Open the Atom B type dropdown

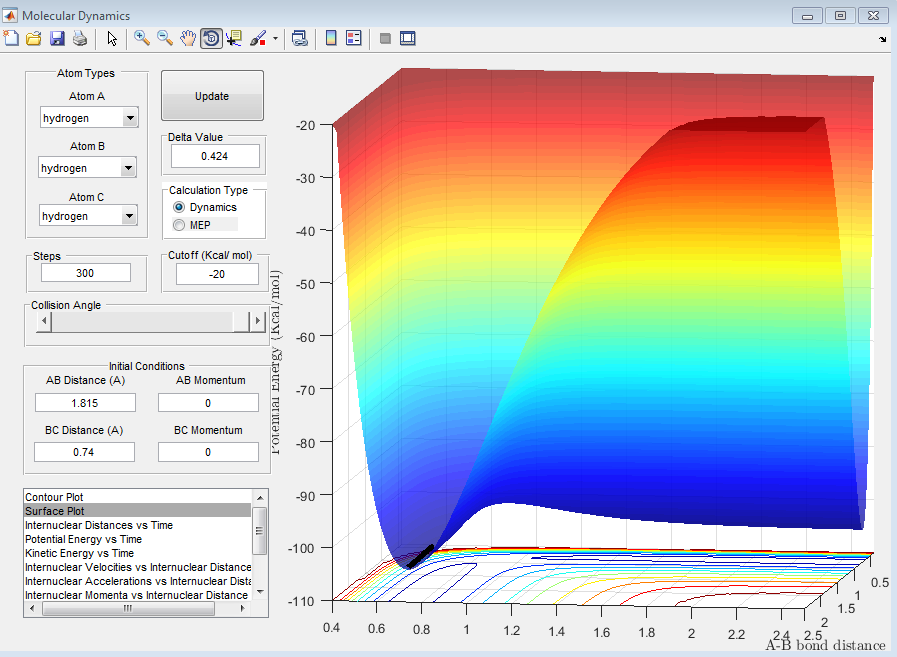pyautogui.click(x=129, y=168)
